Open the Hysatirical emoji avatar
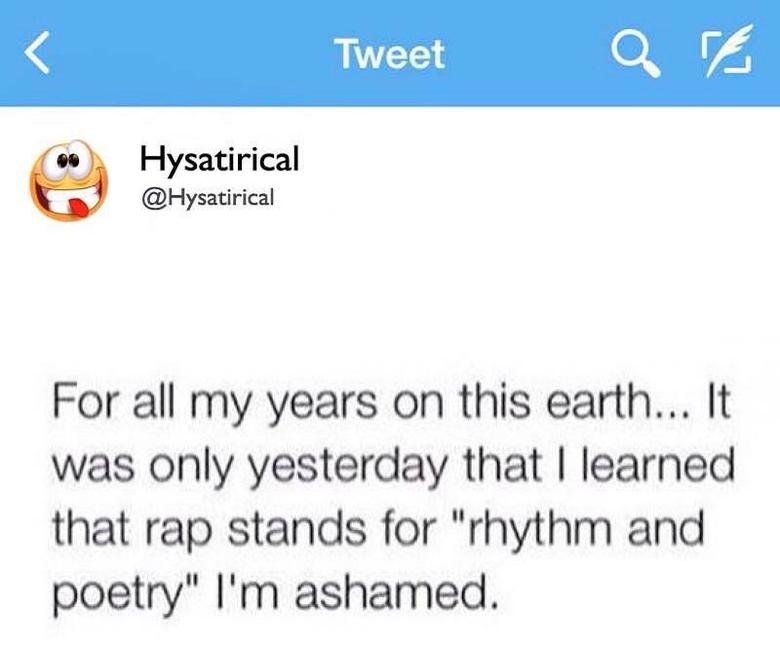 [x=64, y=180]
